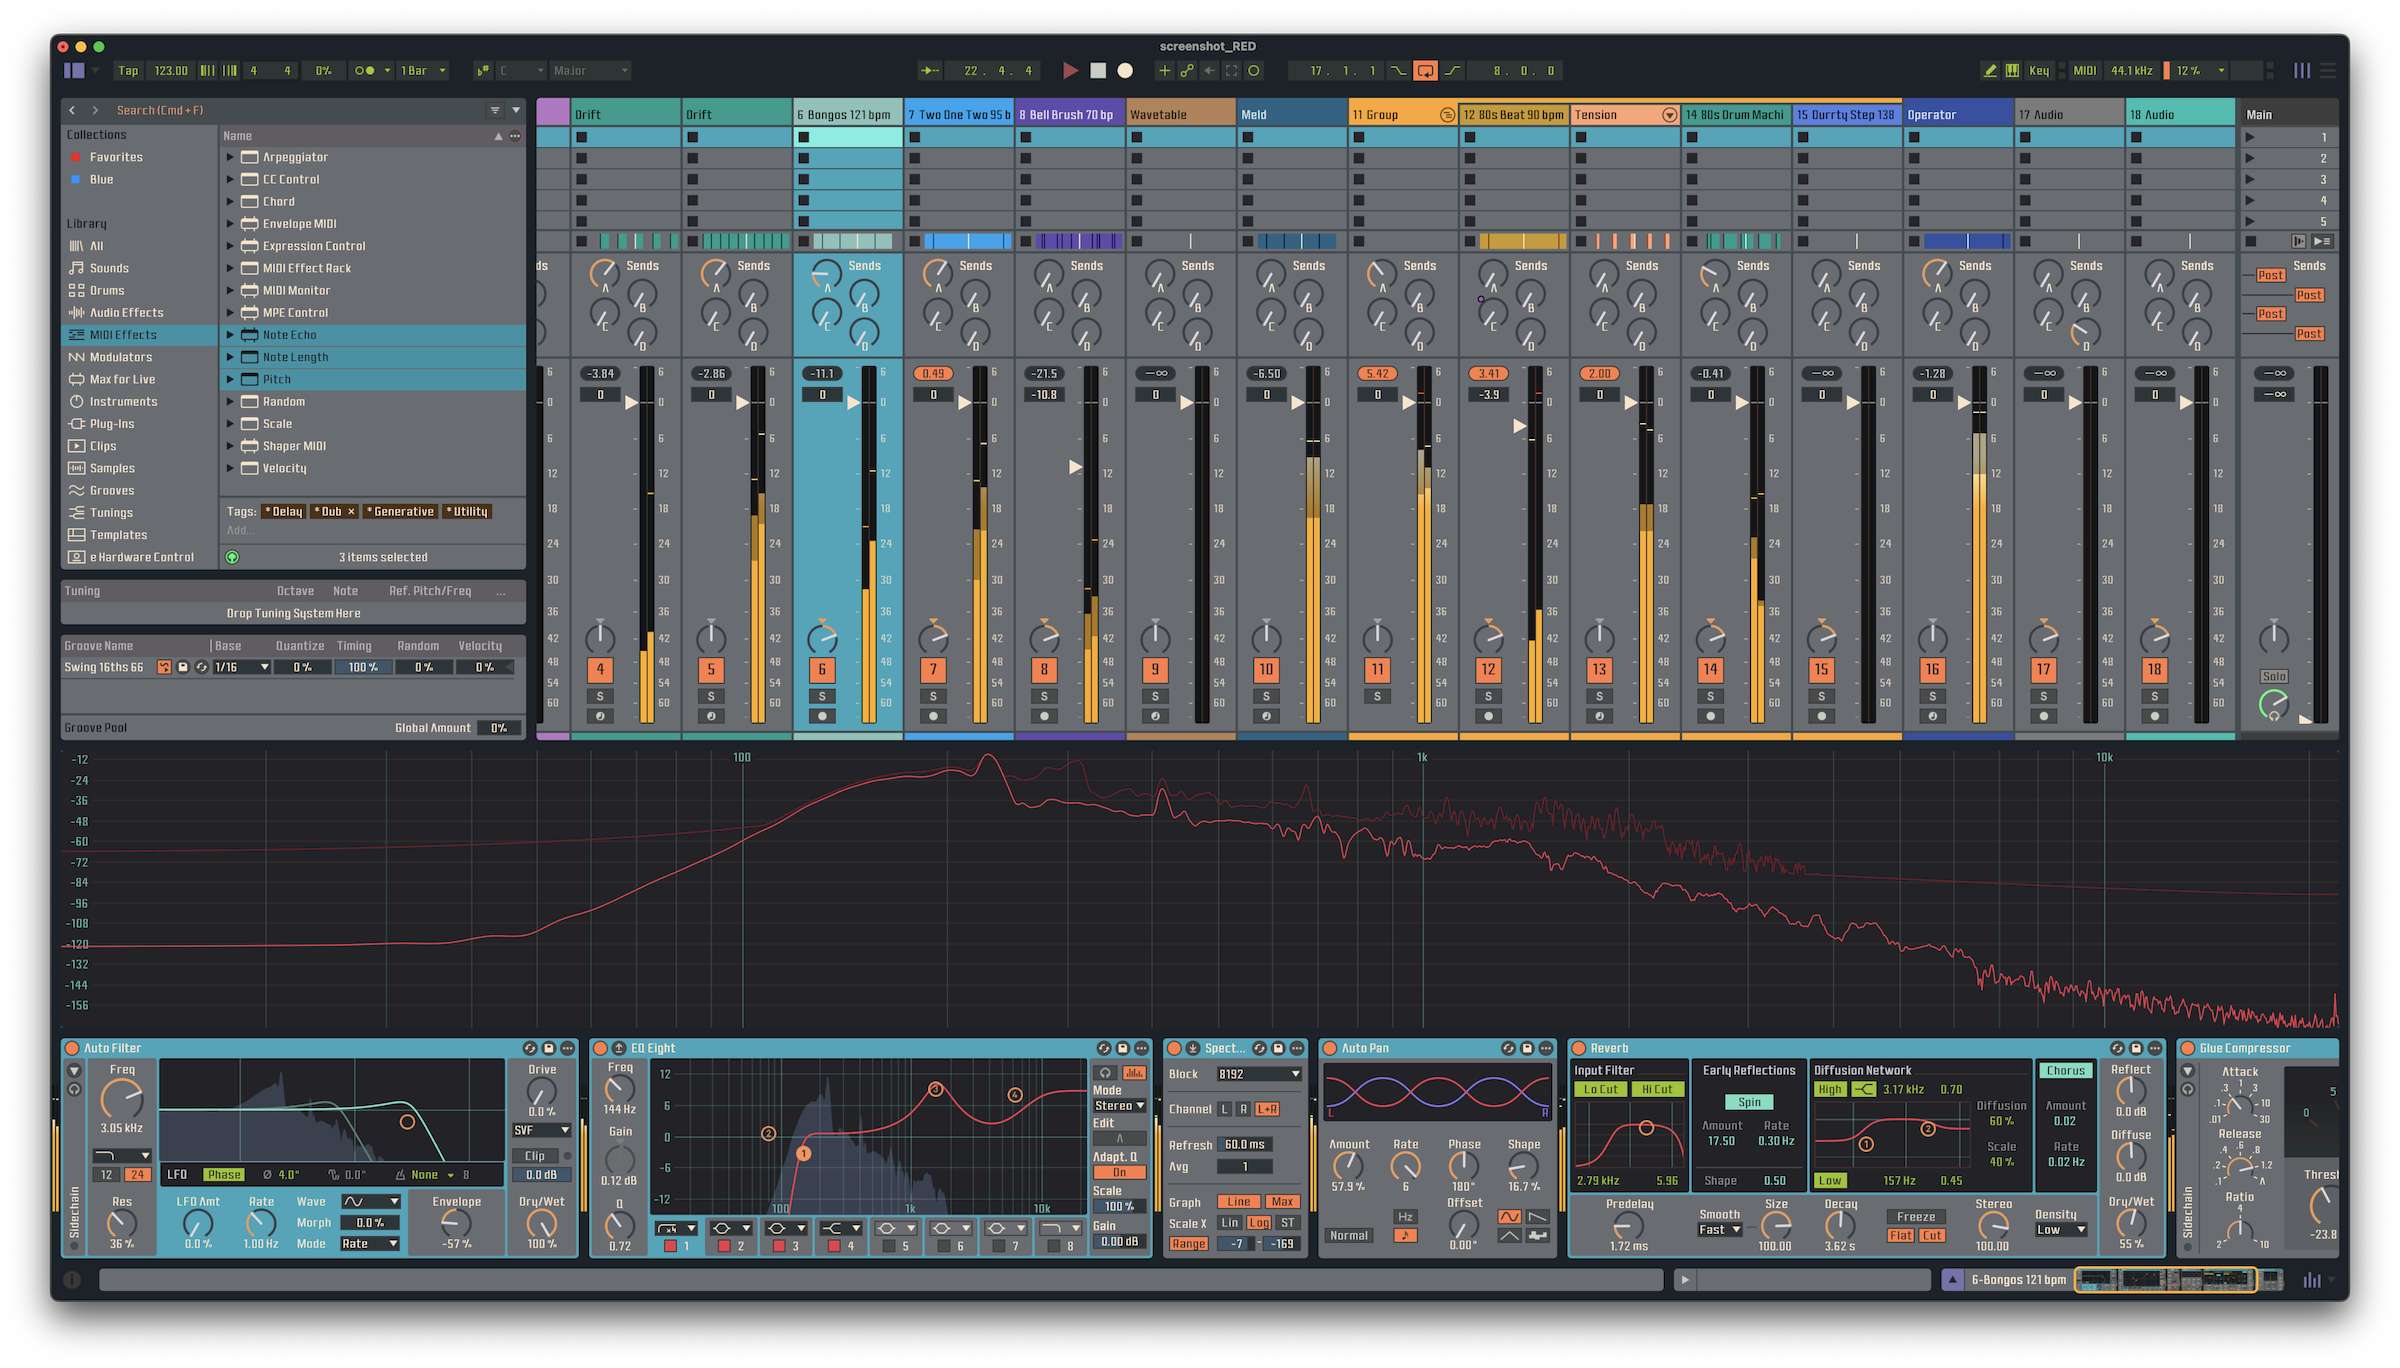Expand the Arpeggiator folder in the browser
The width and height of the screenshot is (2400, 1368).
(x=230, y=157)
